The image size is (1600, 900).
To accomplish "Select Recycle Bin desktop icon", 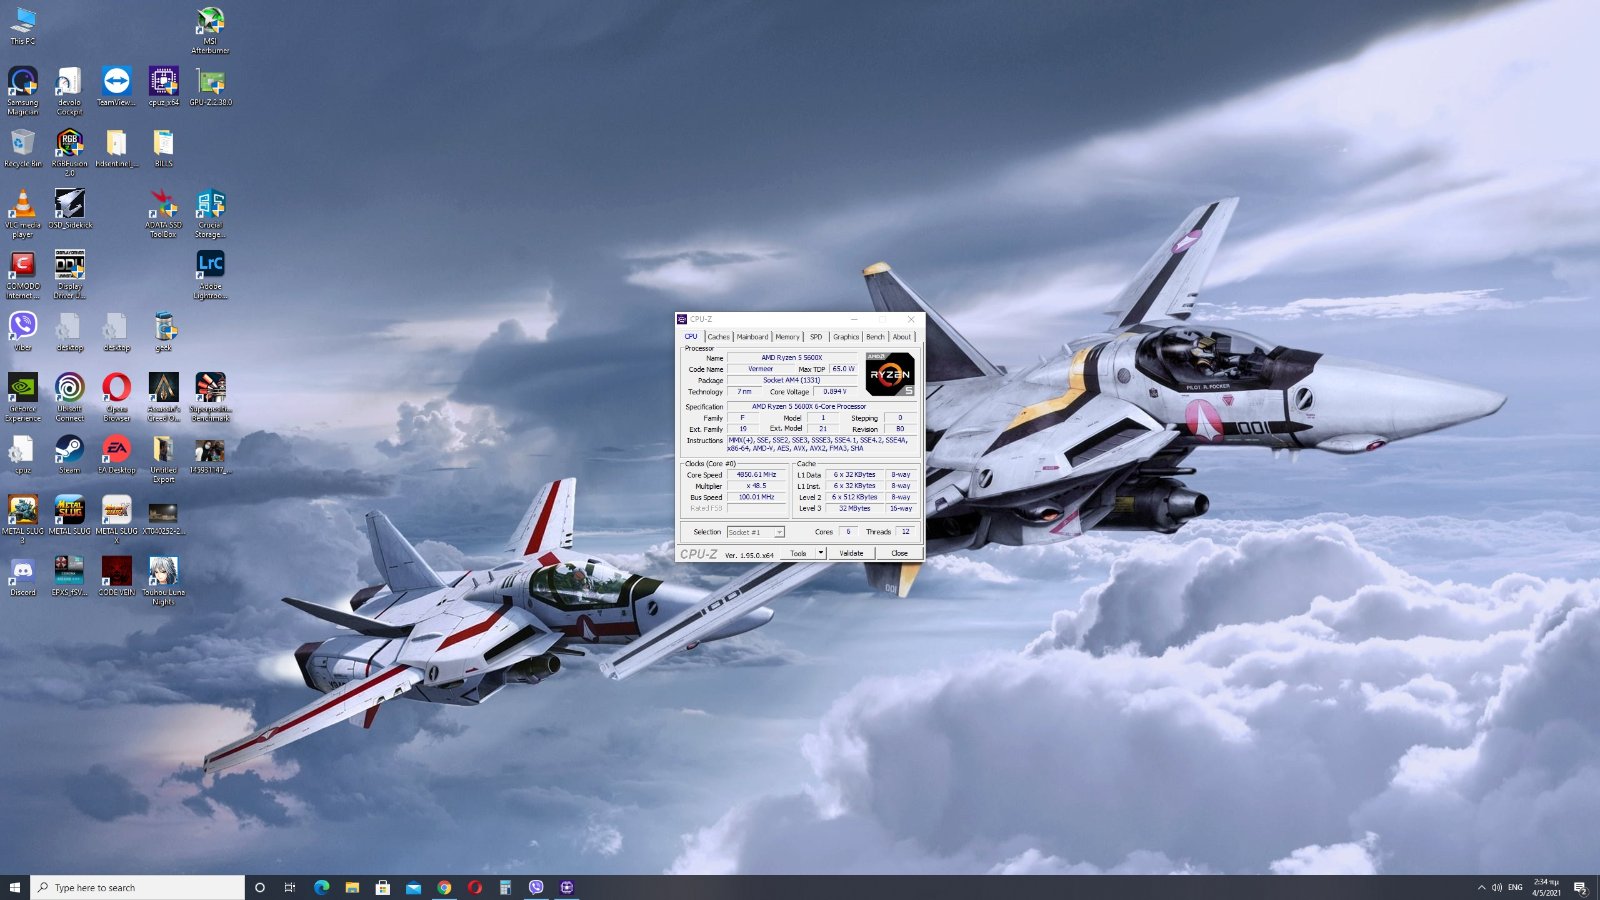I will tap(22, 148).
